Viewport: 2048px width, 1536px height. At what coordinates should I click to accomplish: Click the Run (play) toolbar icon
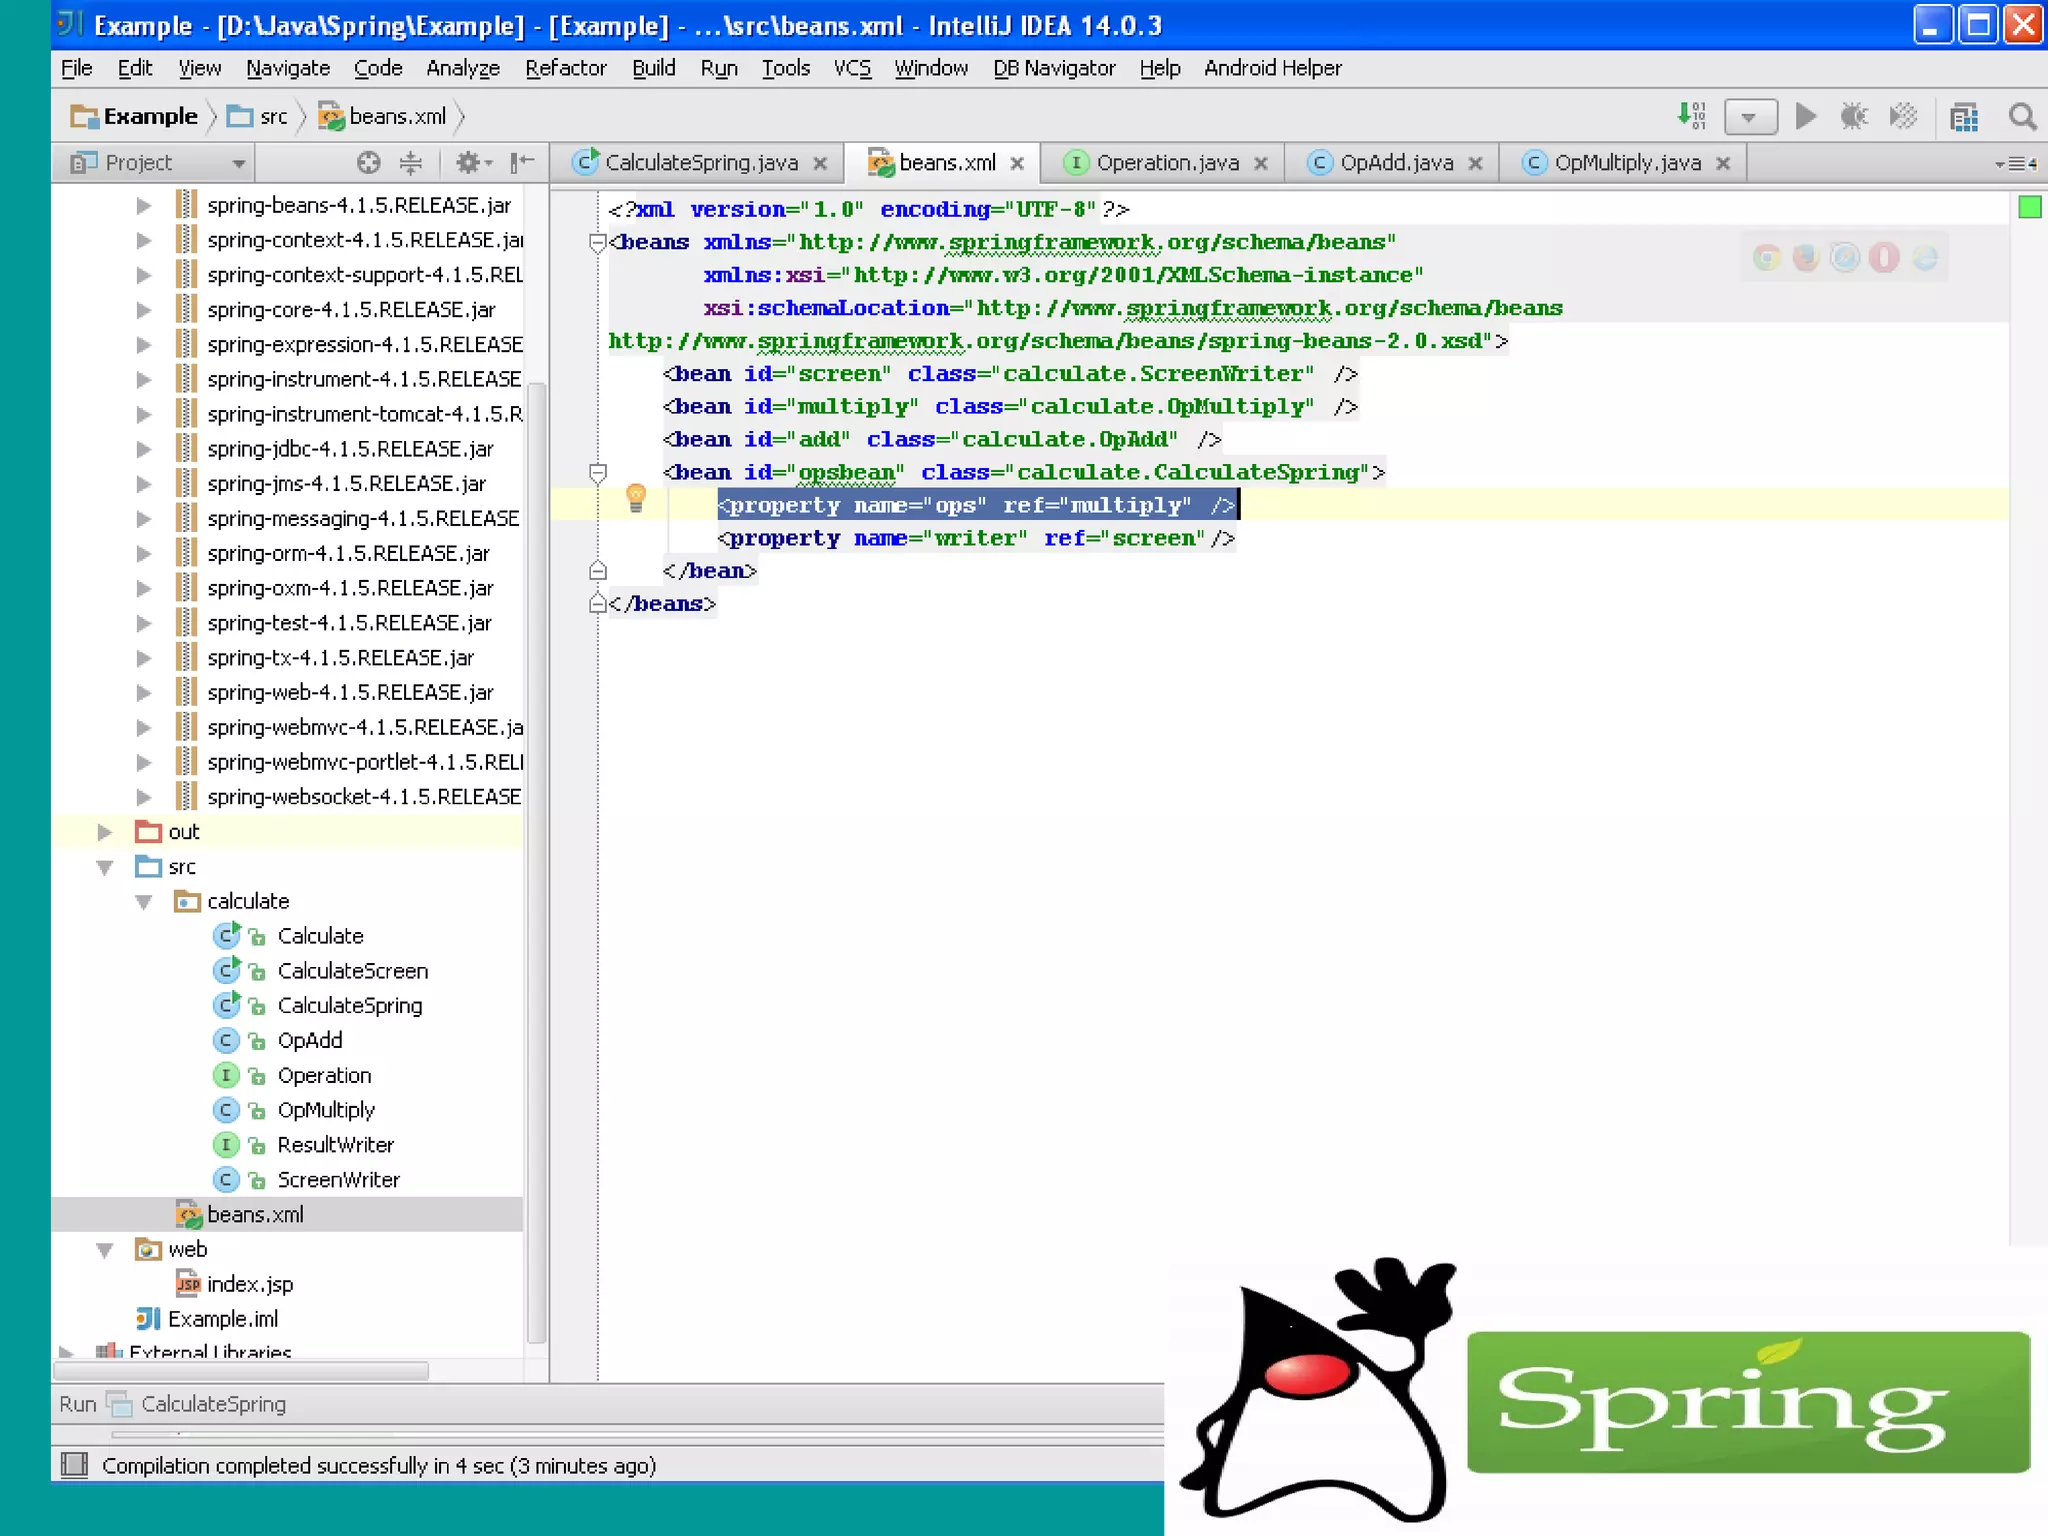(x=1805, y=117)
